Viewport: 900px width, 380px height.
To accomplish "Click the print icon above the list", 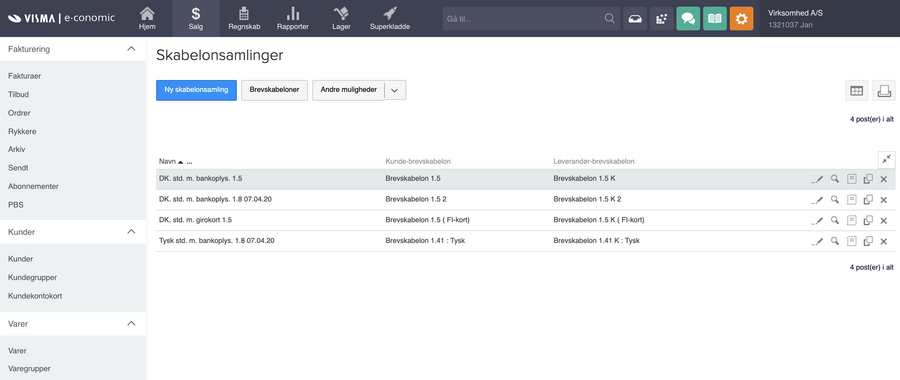I will (x=884, y=91).
